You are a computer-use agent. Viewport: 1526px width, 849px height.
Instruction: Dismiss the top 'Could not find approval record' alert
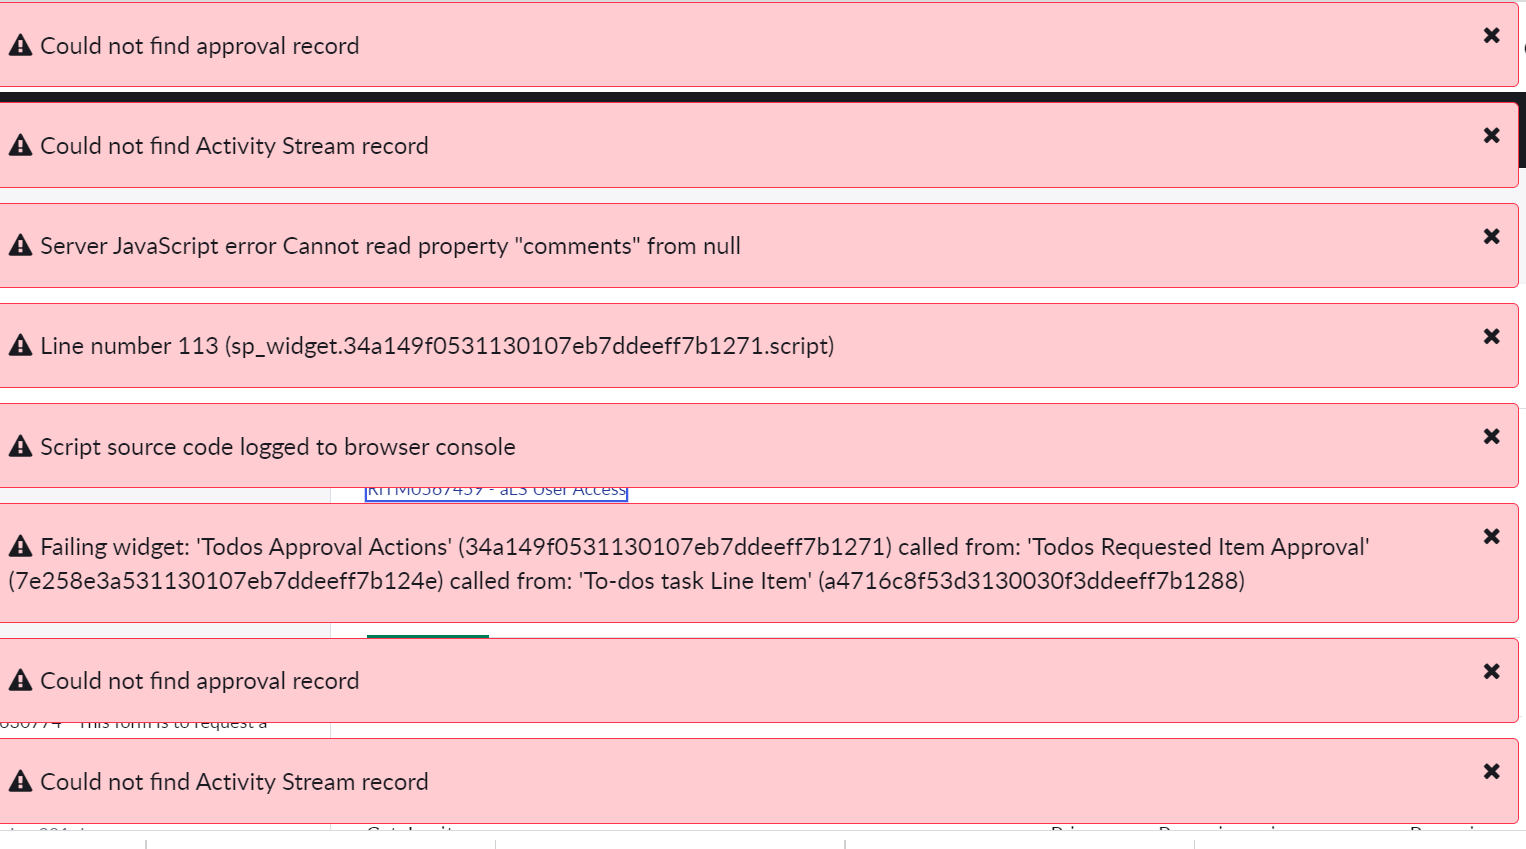(x=1491, y=34)
